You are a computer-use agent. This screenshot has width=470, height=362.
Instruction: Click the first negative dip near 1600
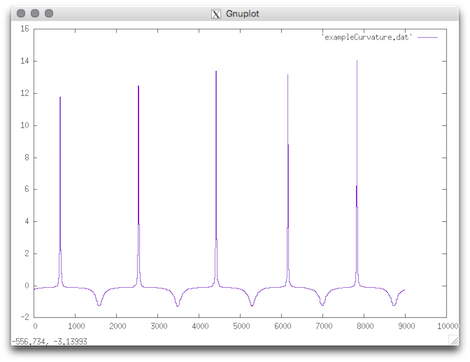pyautogui.click(x=99, y=305)
